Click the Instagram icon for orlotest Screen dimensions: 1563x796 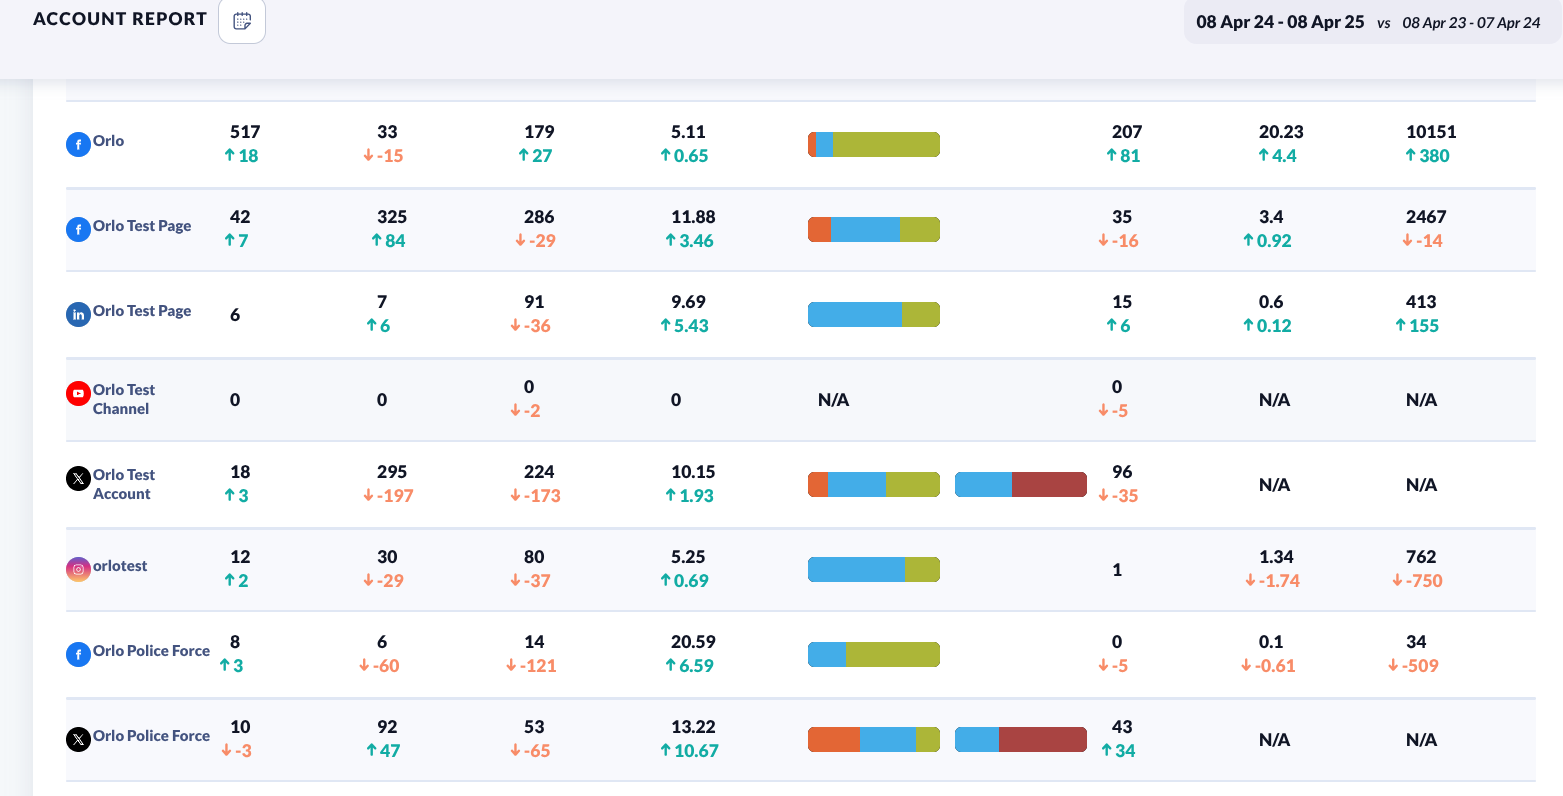click(x=78, y=569)
